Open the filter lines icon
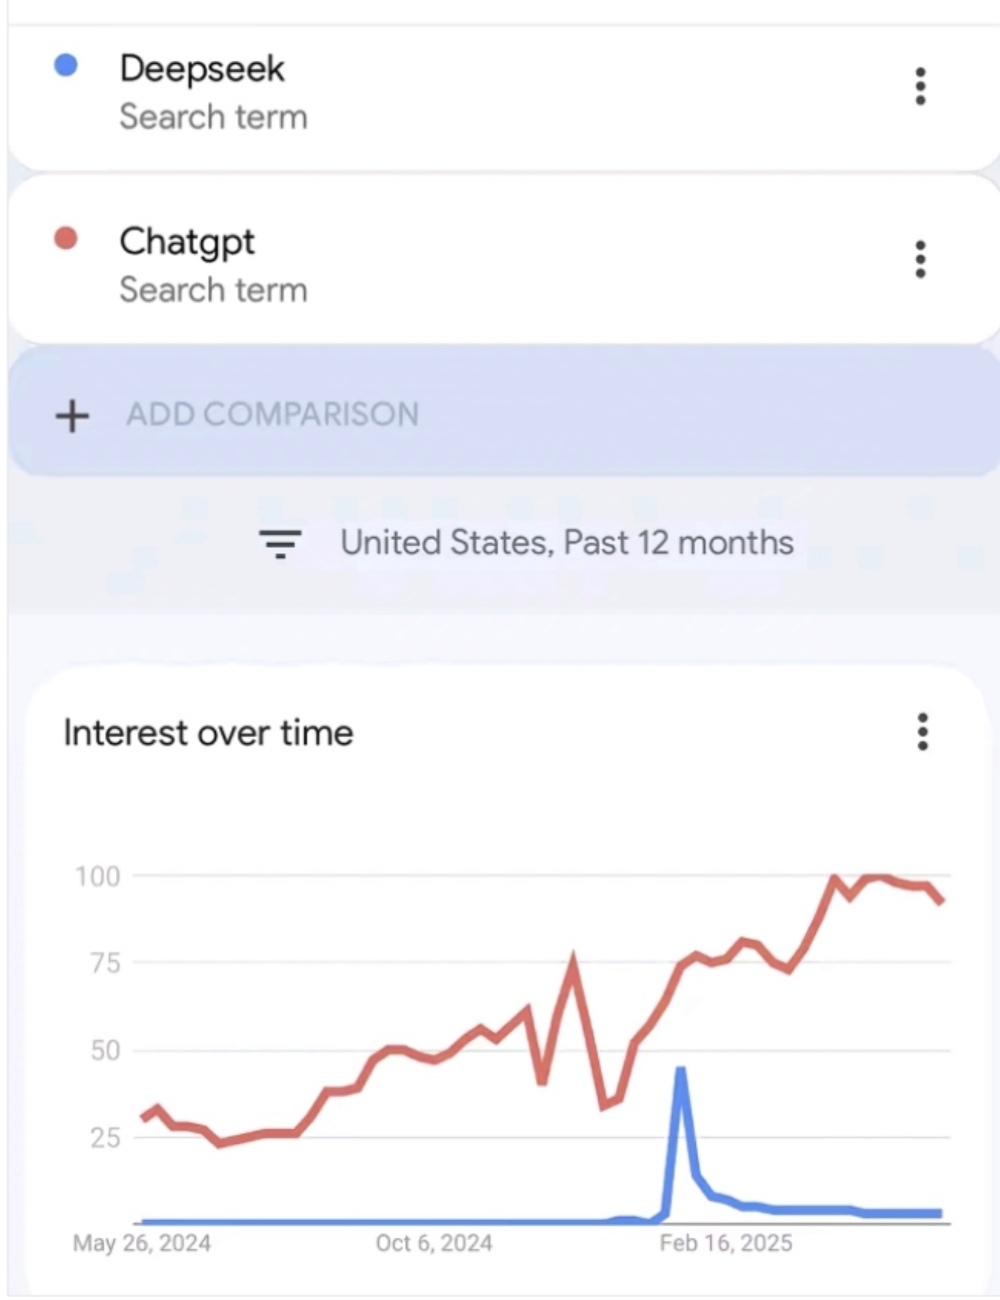The image size is (1000, 1300). point(280,543)
